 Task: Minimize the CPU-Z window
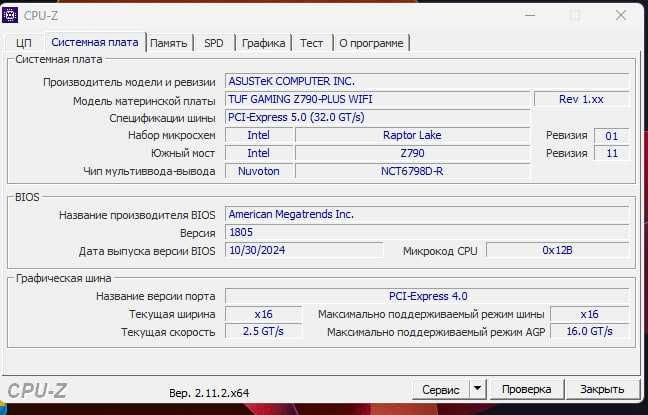530,16
